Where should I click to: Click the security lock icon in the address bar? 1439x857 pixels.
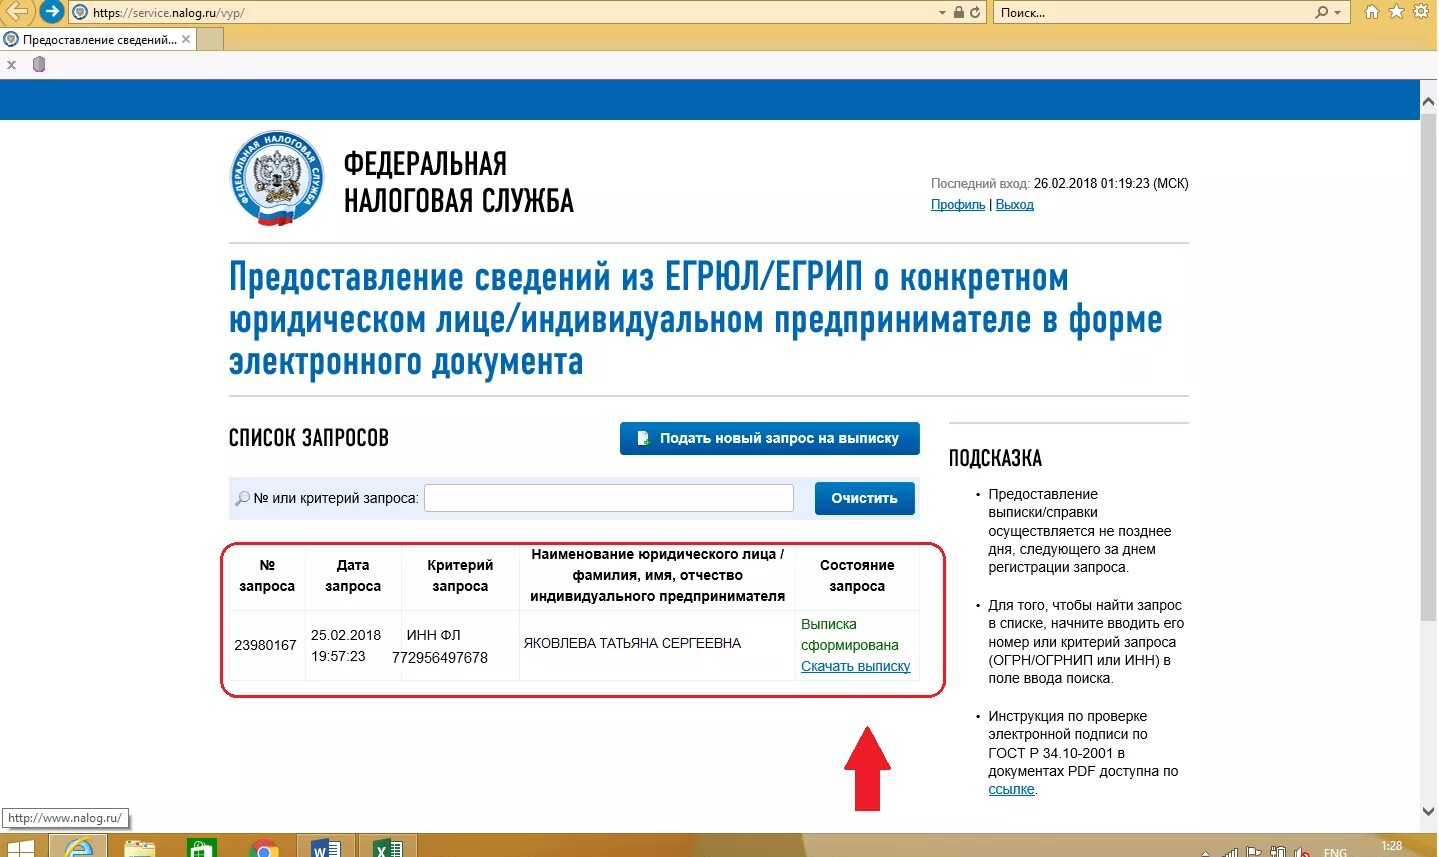tap(959, 13)
